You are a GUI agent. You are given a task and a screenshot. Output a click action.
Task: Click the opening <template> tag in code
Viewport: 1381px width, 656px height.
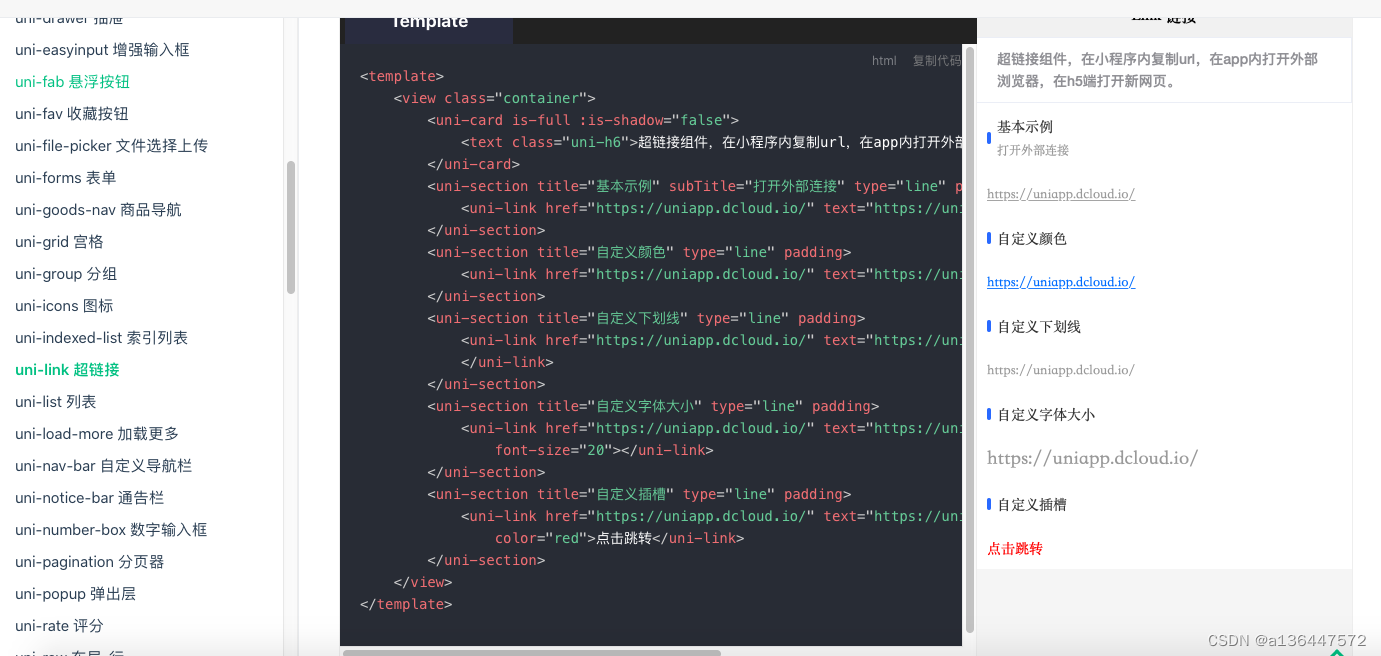(402, 76)
